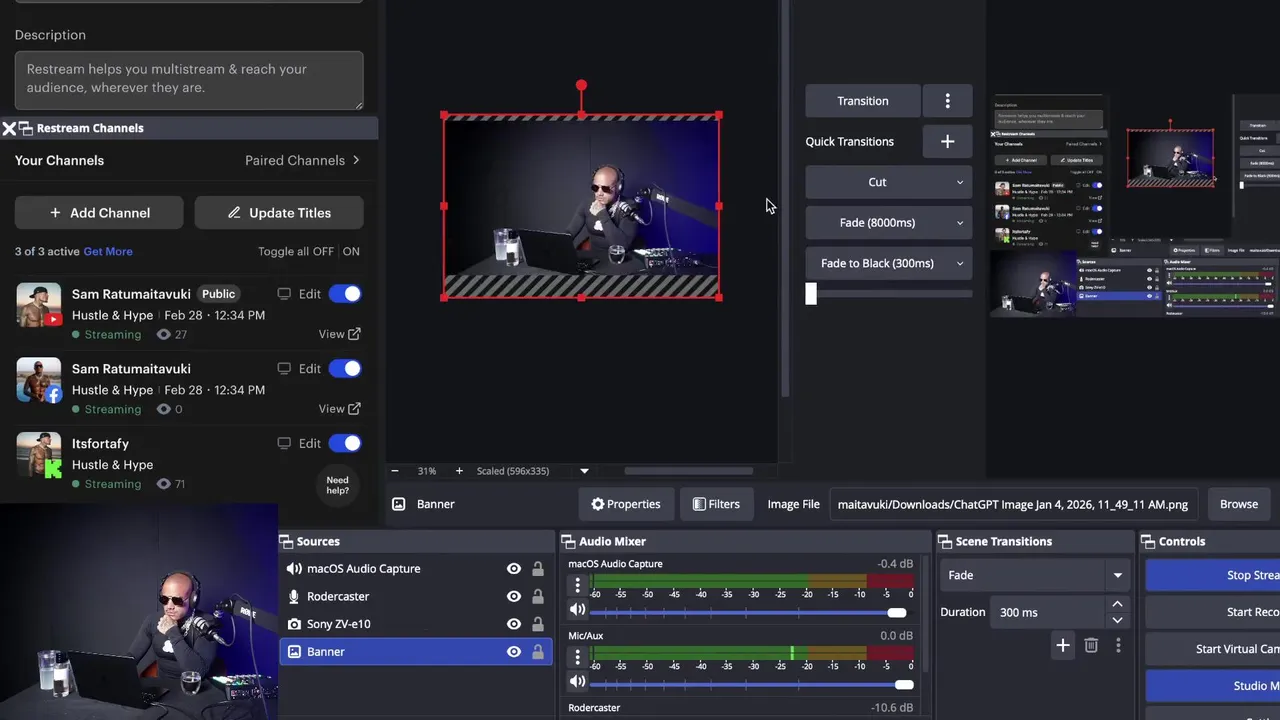Click the Image File path field
The width and height of the screenshot is (1280, 720).
click(1015, 504)
